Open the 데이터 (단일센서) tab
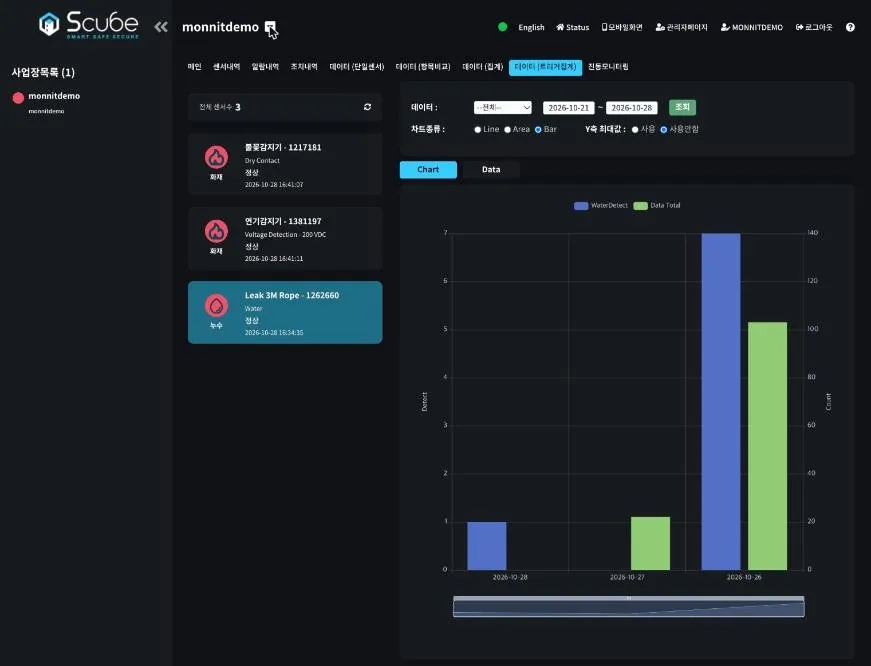871x666 pixels. click(x=357, y=67)
